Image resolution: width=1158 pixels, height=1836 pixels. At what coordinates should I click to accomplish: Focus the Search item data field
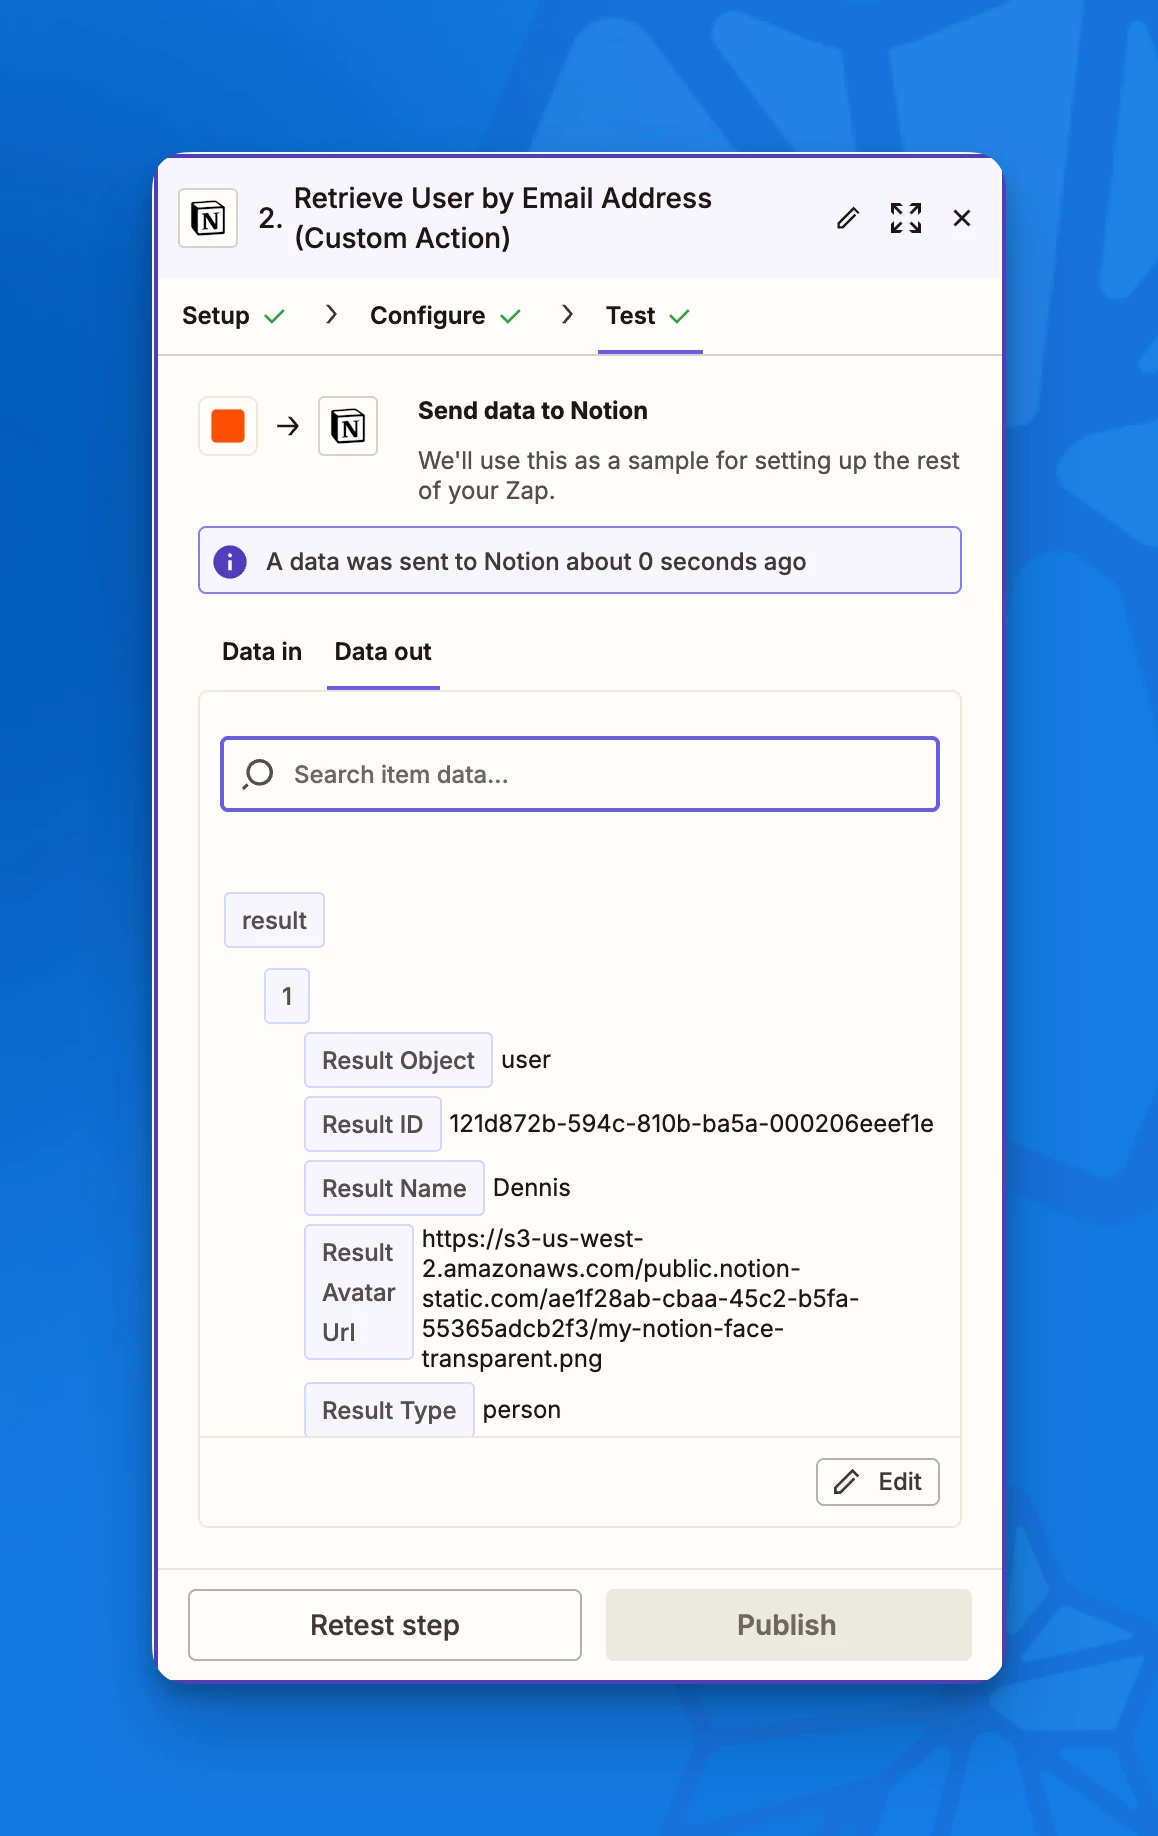pyautogui.click(x=580, y=774)
